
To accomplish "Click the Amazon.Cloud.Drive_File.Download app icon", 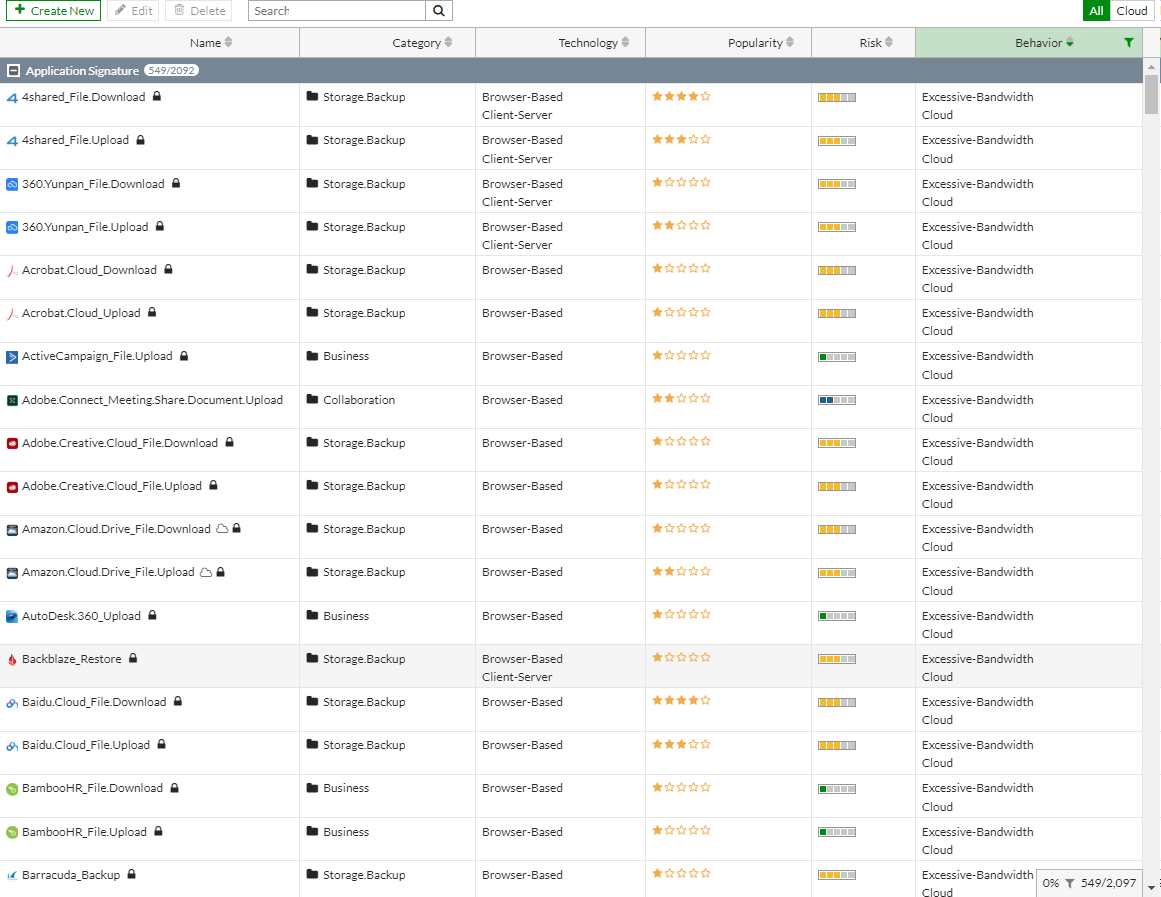I will [x=12, y=530].
